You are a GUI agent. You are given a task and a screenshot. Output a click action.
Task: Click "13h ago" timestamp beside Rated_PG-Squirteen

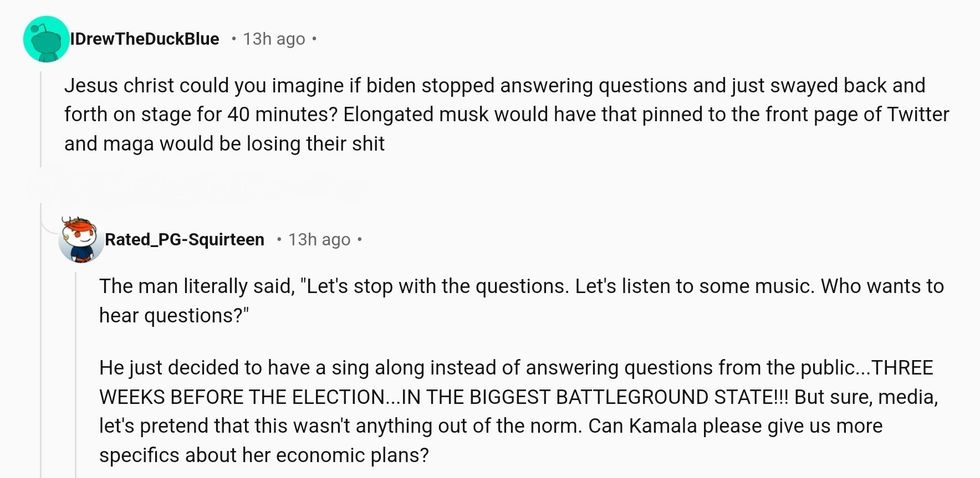tap(319, 240)
